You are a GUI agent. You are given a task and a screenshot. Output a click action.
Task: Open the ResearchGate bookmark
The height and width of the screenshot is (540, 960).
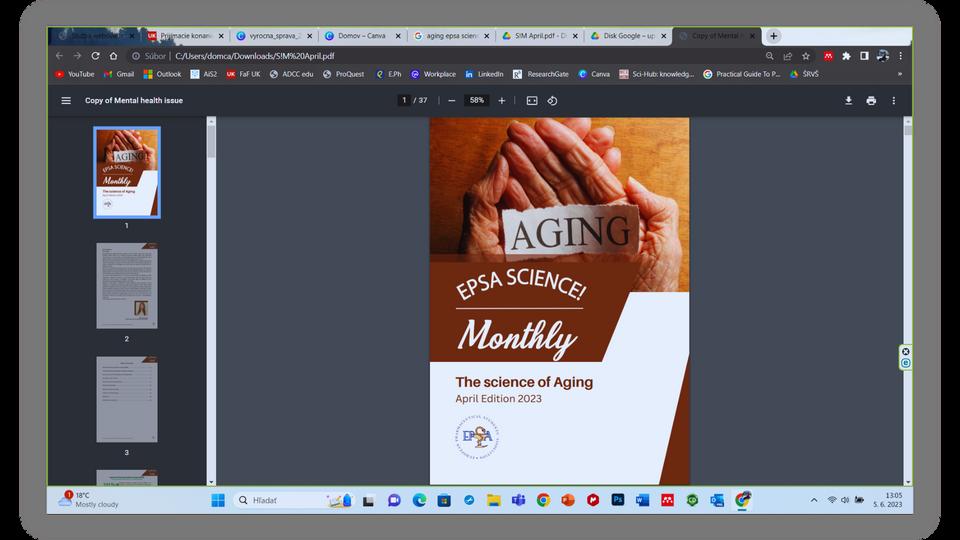pos(541,74)
